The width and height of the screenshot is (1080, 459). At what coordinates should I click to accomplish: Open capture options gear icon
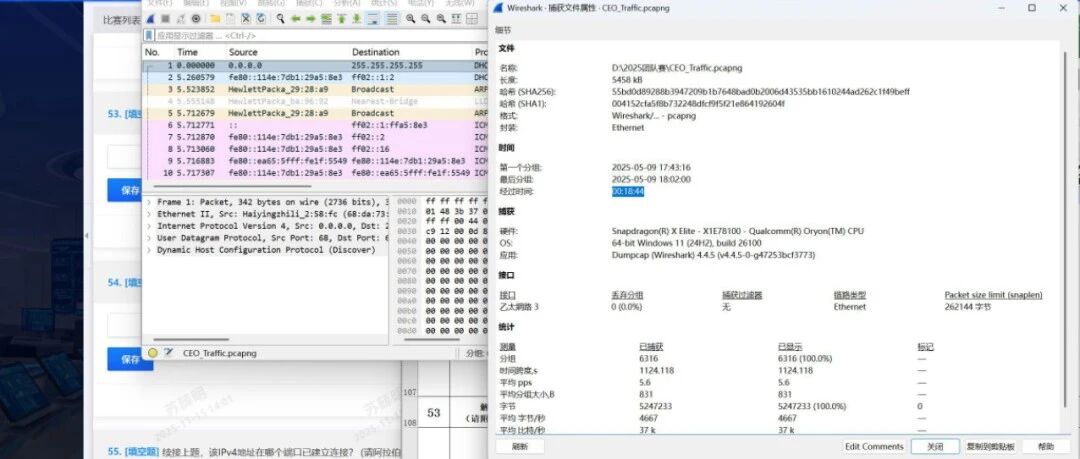click(x=196, y=19)
